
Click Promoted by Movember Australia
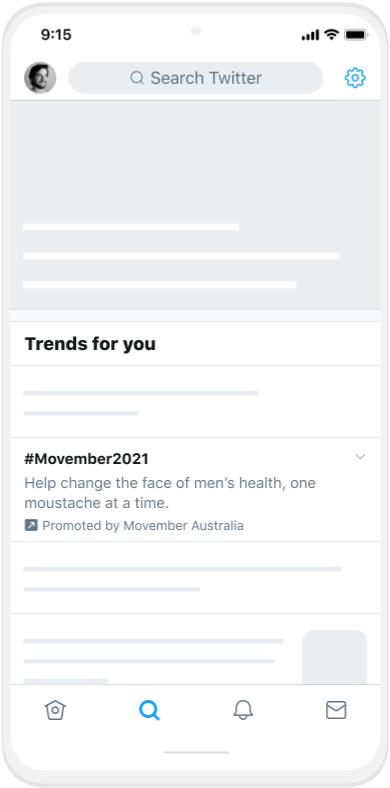click(x=143, y=526)
